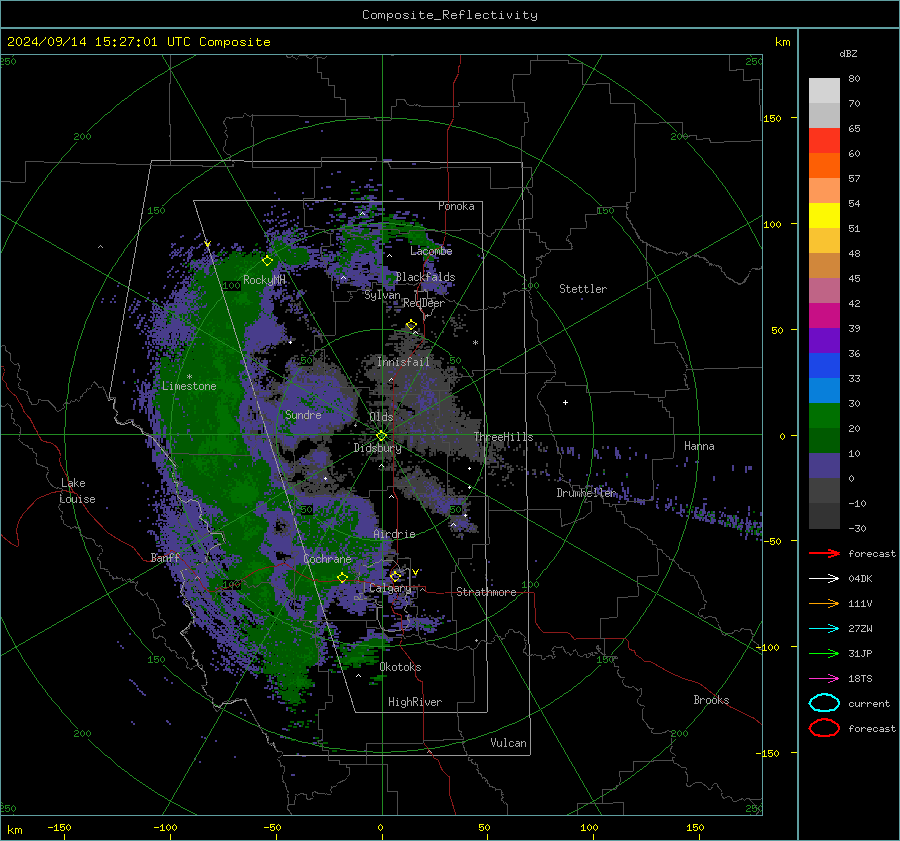Select the pink 42-45 dBZ swatch
900x841 pixels.
[824, 291]
